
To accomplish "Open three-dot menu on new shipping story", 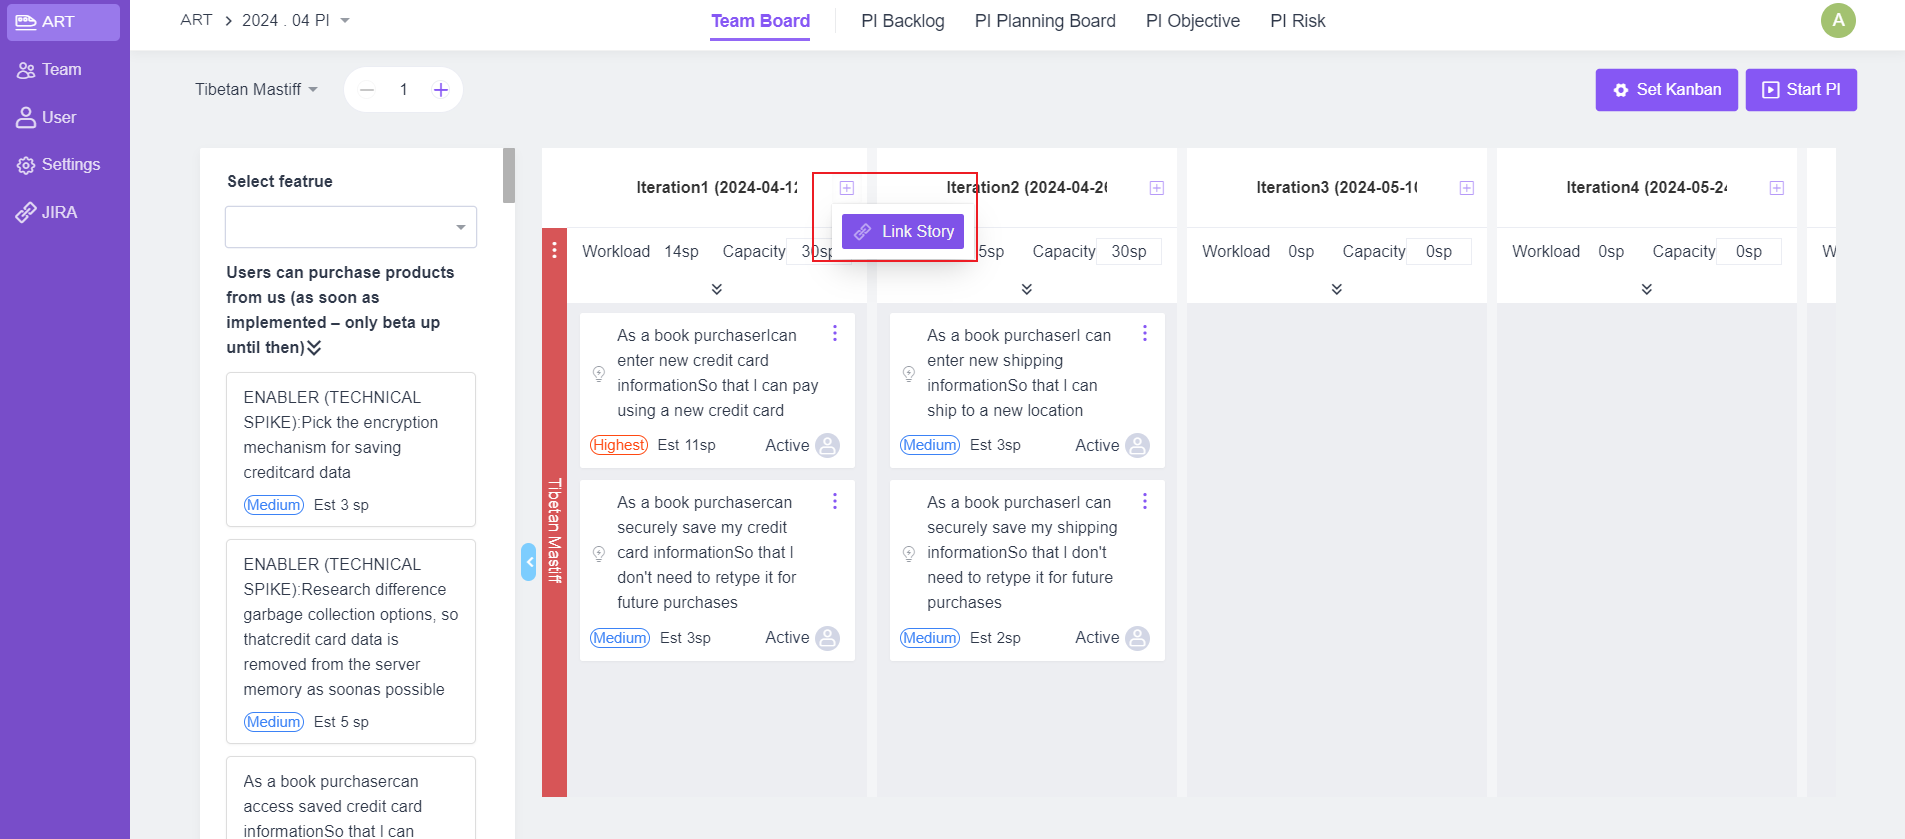I will click(x=1144, y=333).
